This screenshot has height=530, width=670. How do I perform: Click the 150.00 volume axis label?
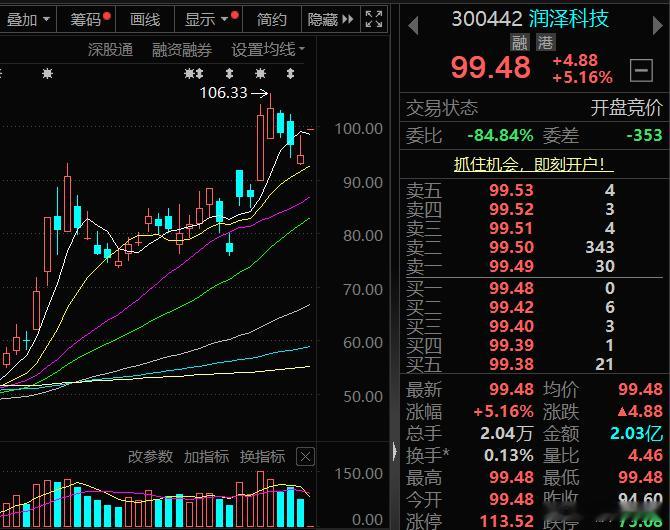coord(359,474)
